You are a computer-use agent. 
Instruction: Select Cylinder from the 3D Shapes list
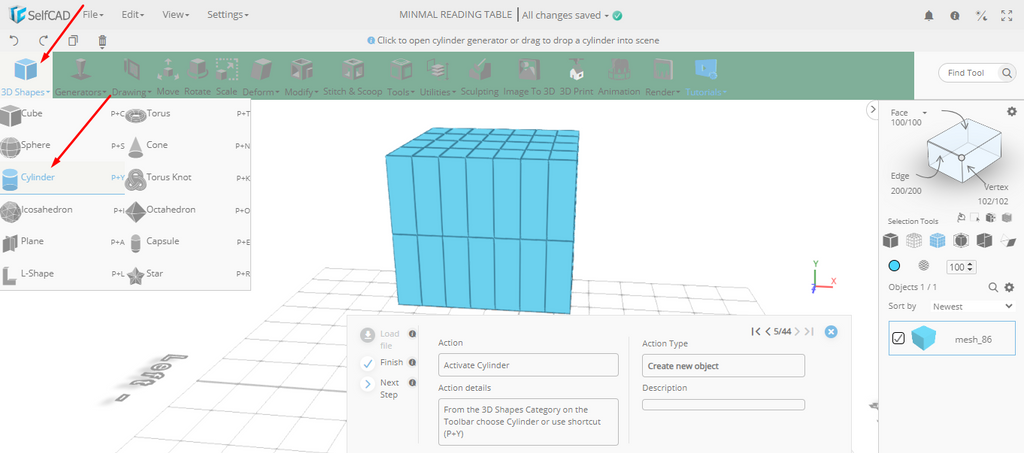[38, 177]
